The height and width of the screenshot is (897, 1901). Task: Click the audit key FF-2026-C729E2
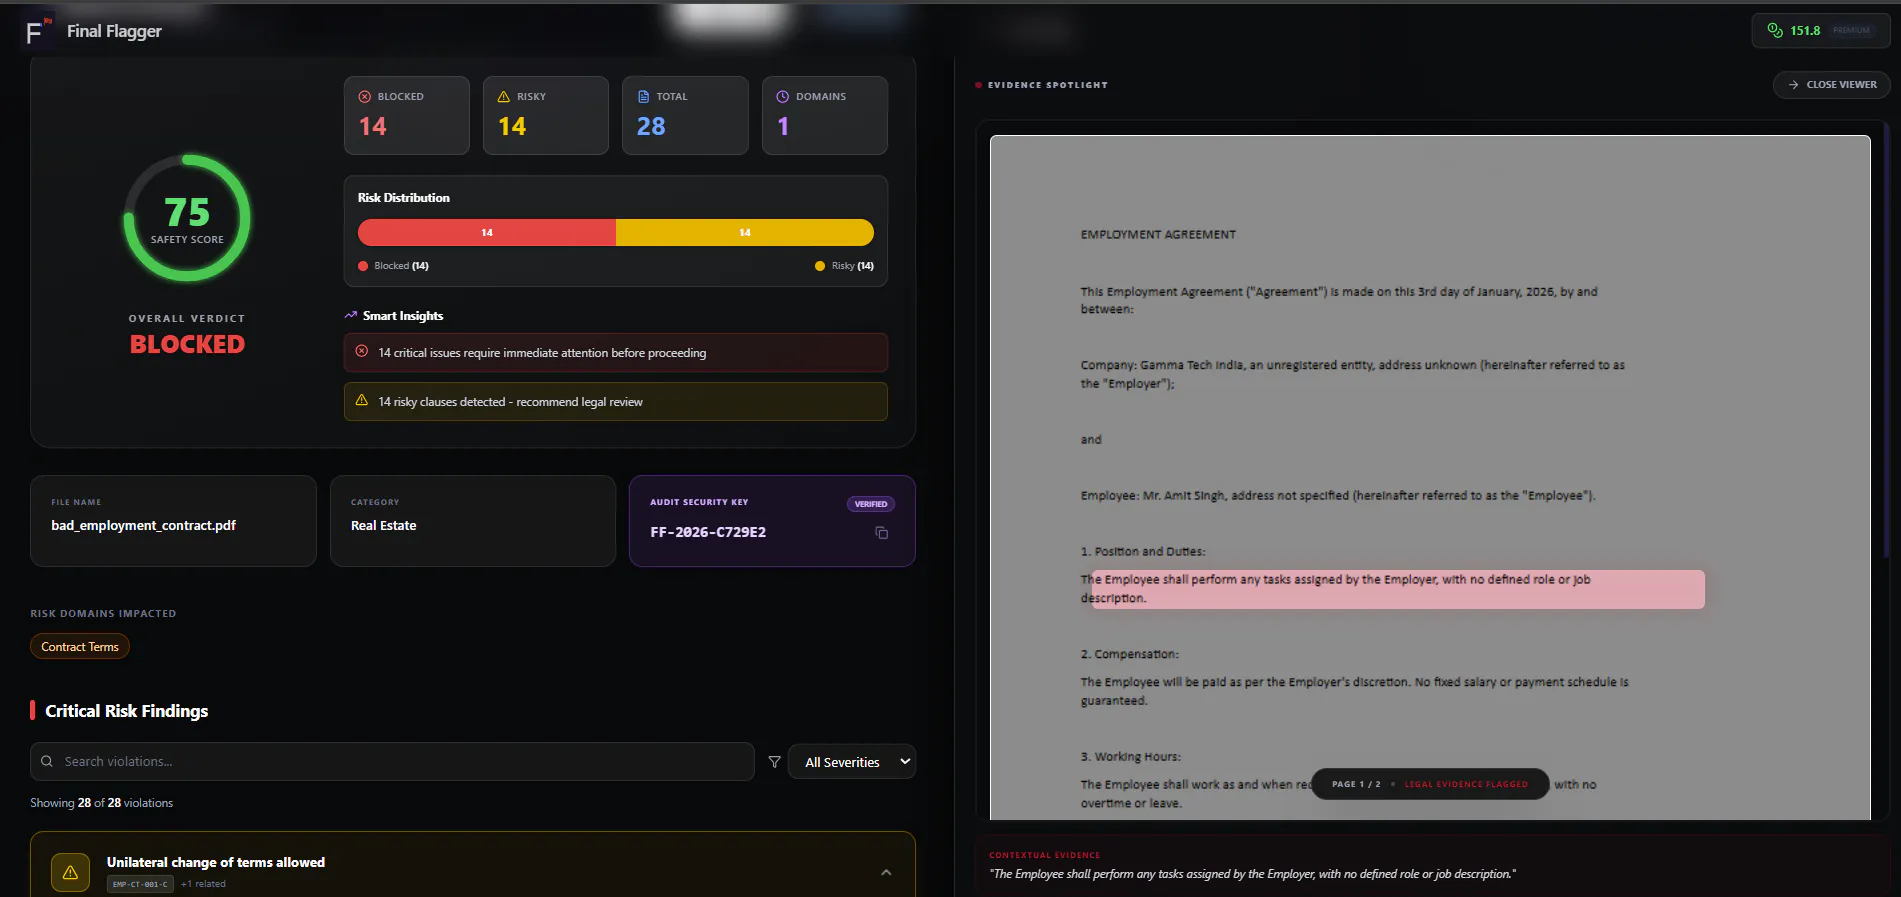(708, 532)
